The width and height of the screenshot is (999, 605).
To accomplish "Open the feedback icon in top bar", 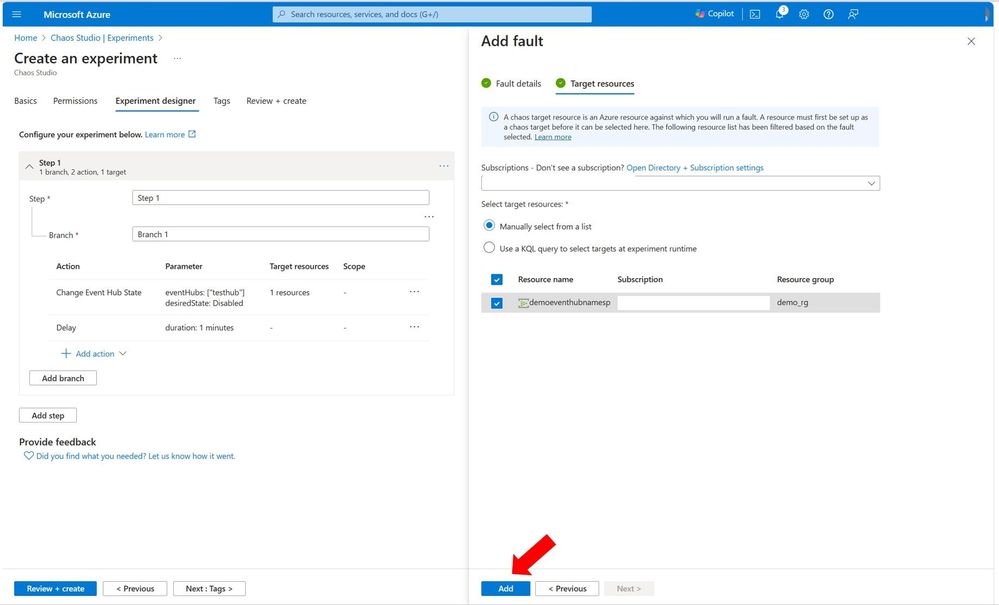I will click(853, 14).
